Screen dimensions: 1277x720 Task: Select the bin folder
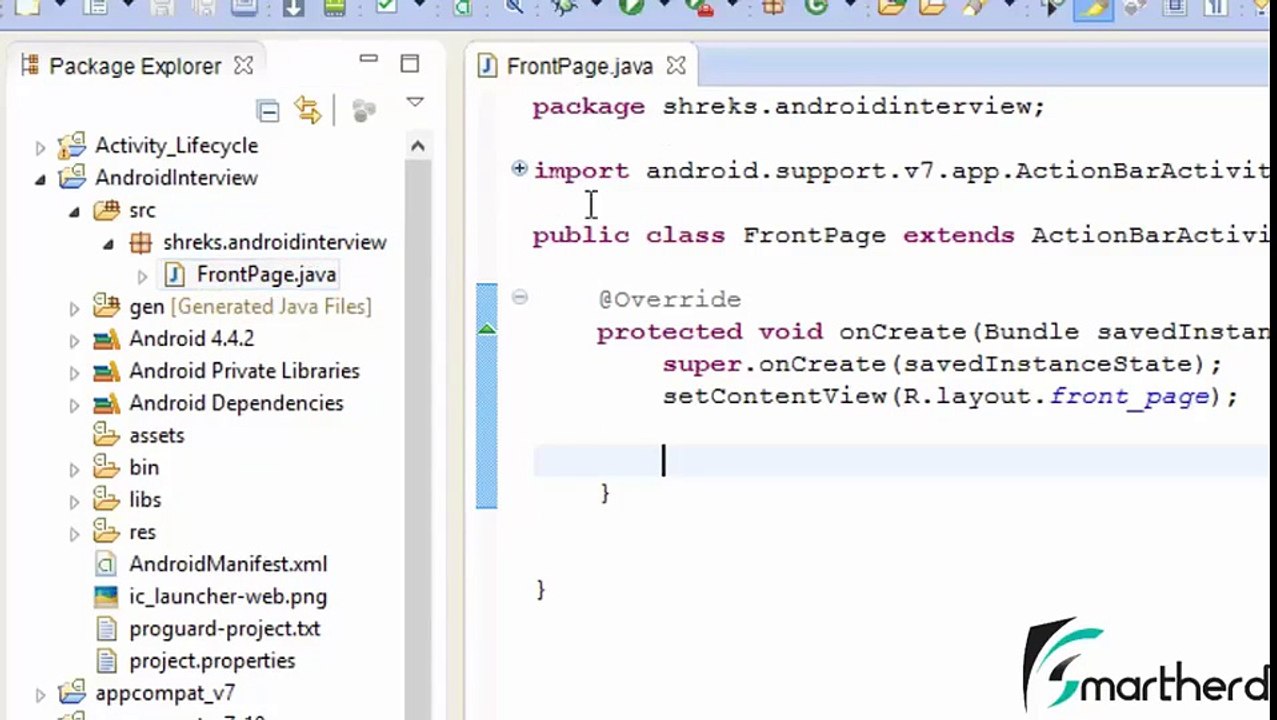click(x=144, y=467)
